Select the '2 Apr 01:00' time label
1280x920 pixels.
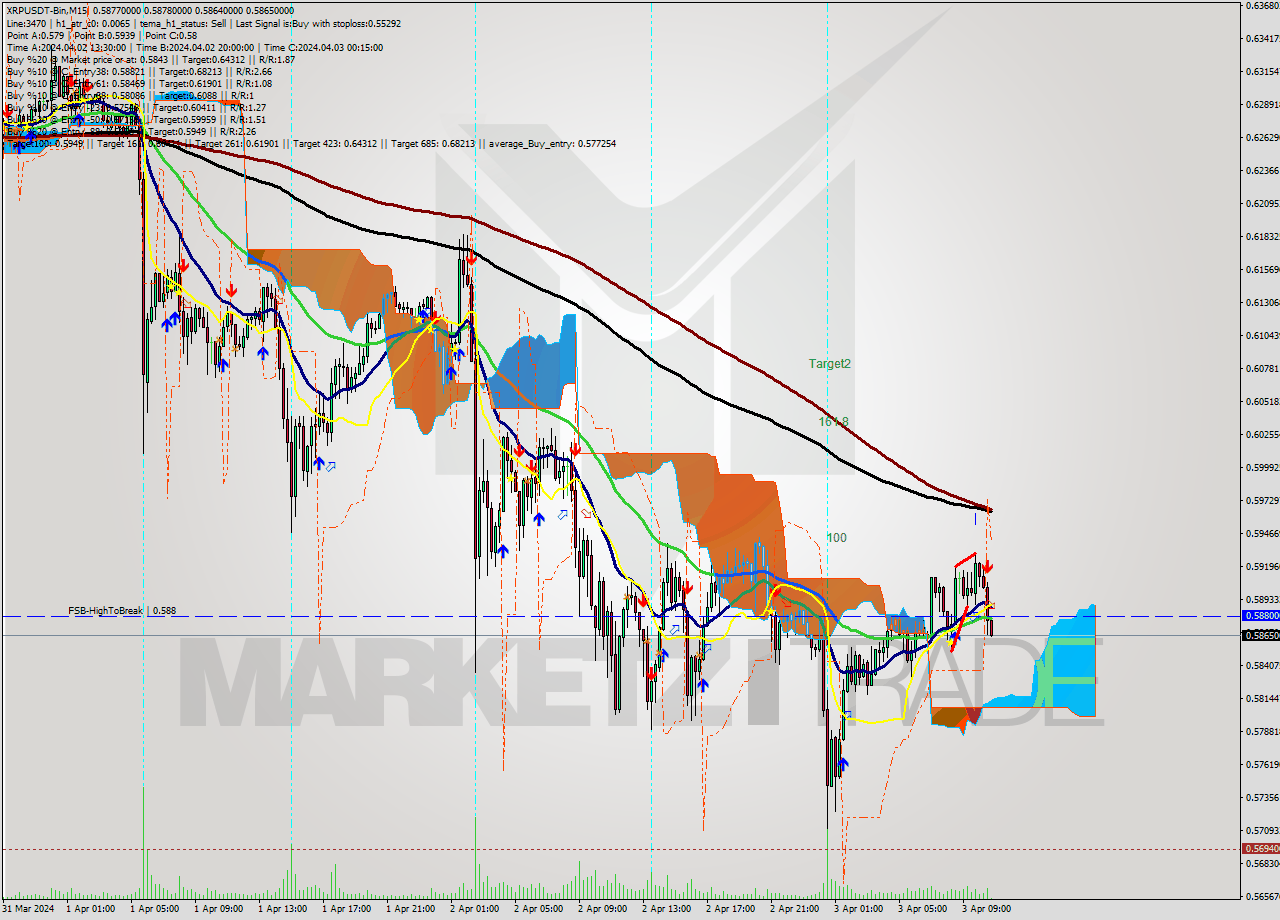pyautogui.click(x=474, y=909)
